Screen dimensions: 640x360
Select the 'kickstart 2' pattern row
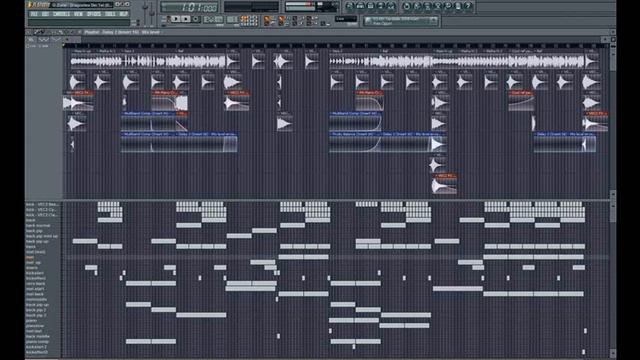click(43, 347)
